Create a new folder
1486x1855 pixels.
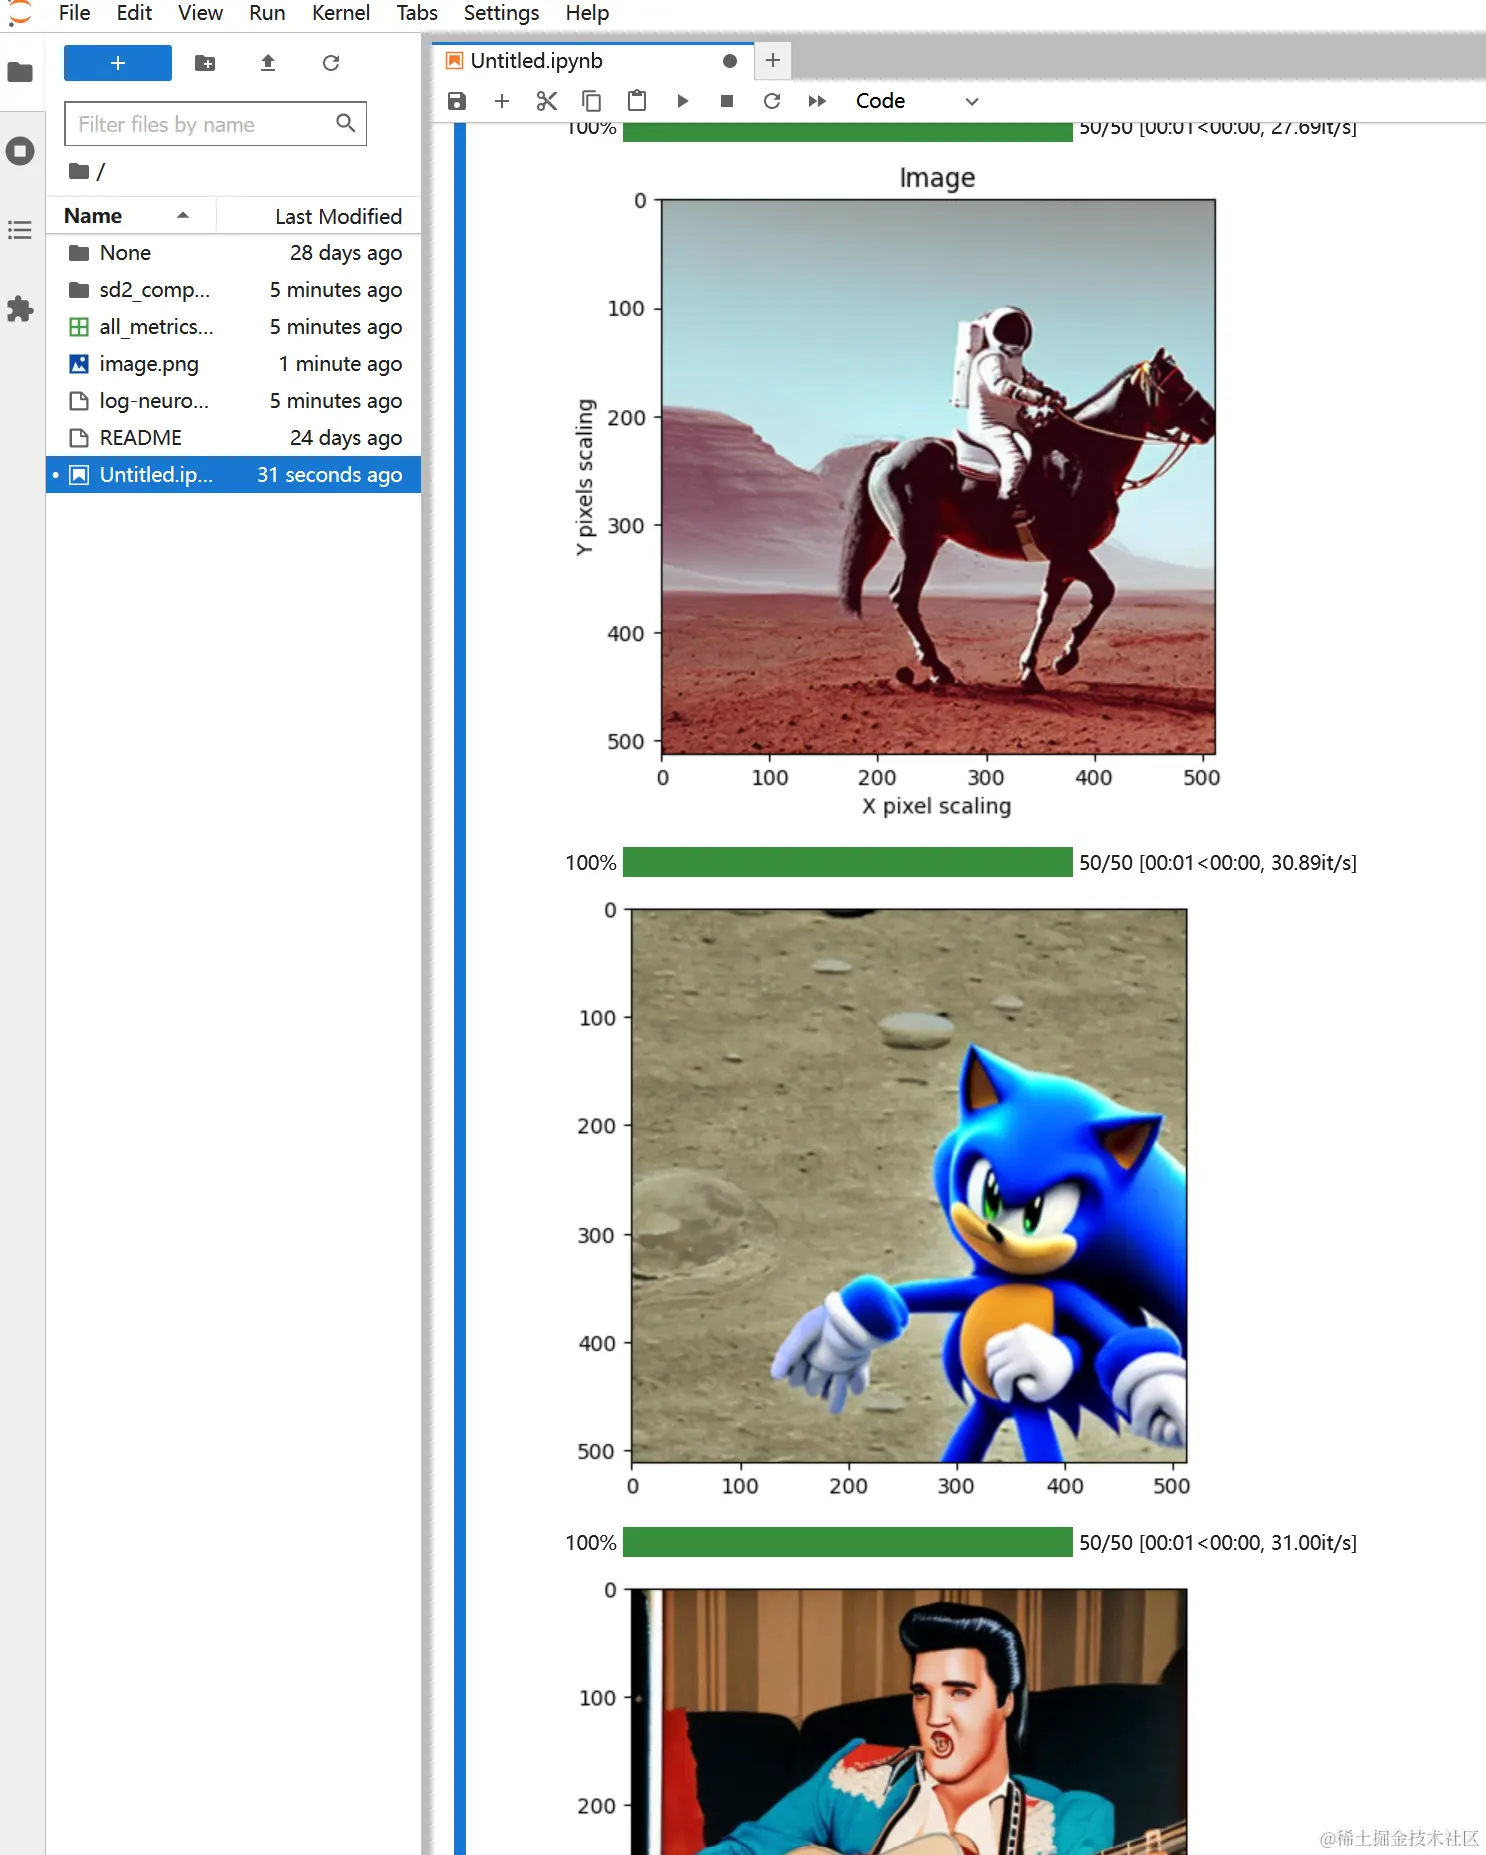click(205, 63)
